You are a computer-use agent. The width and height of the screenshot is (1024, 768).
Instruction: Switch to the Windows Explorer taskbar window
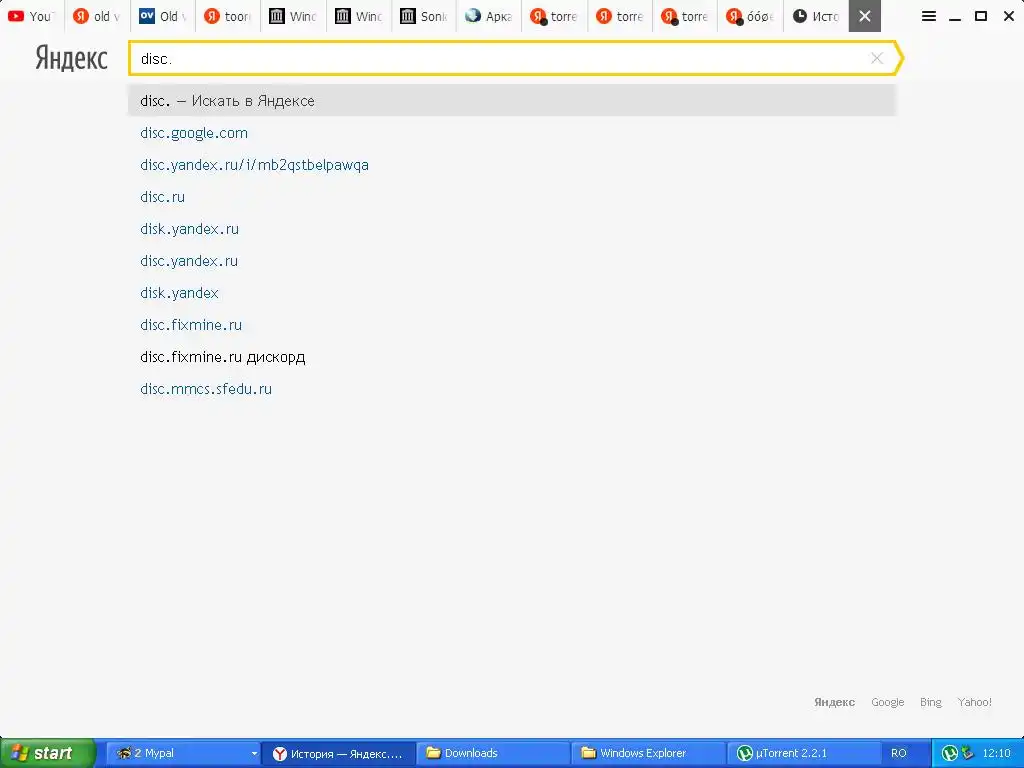[x=648, y=753]
